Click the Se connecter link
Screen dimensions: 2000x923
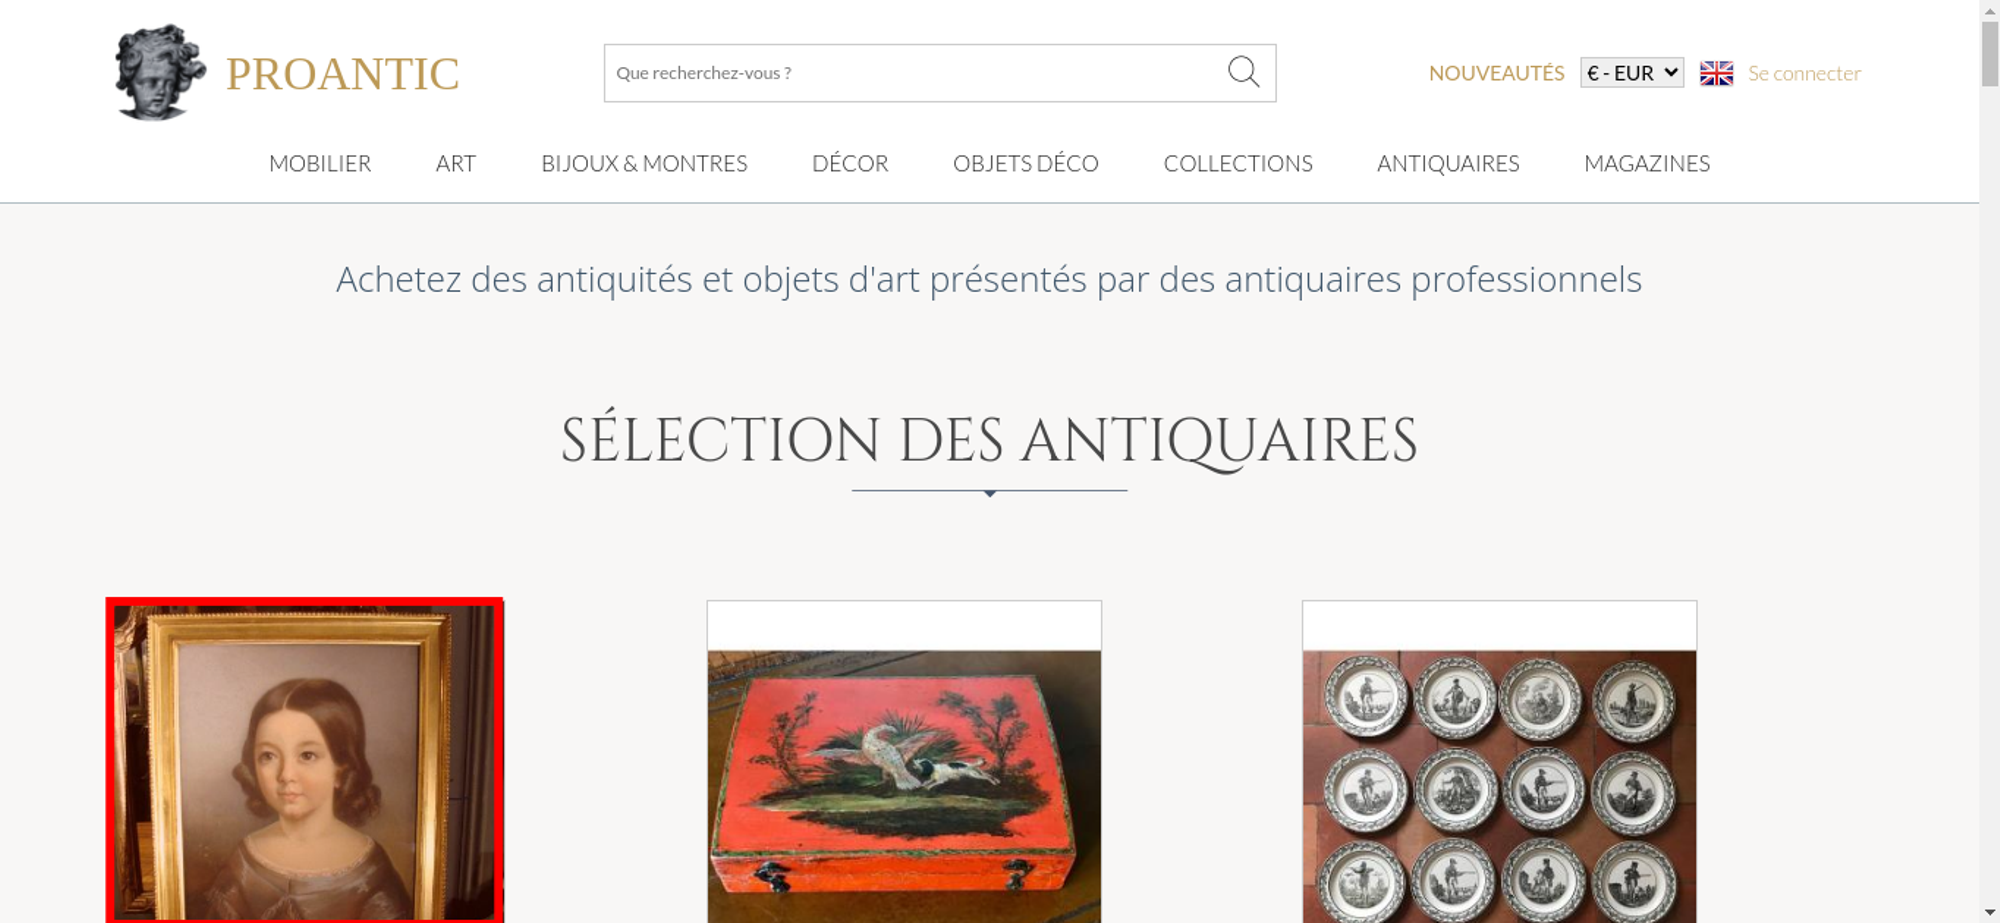tap(1804, 73)
